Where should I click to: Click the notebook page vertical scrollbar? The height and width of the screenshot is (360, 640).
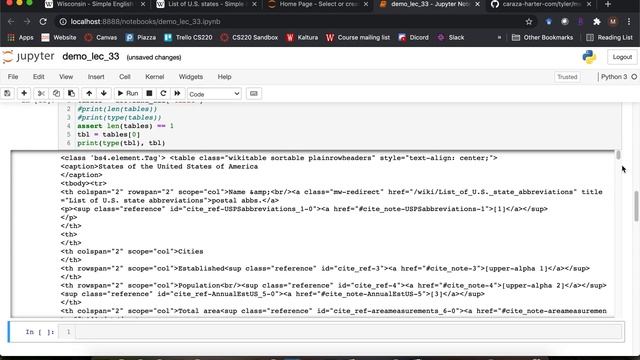tap(636, 206)
